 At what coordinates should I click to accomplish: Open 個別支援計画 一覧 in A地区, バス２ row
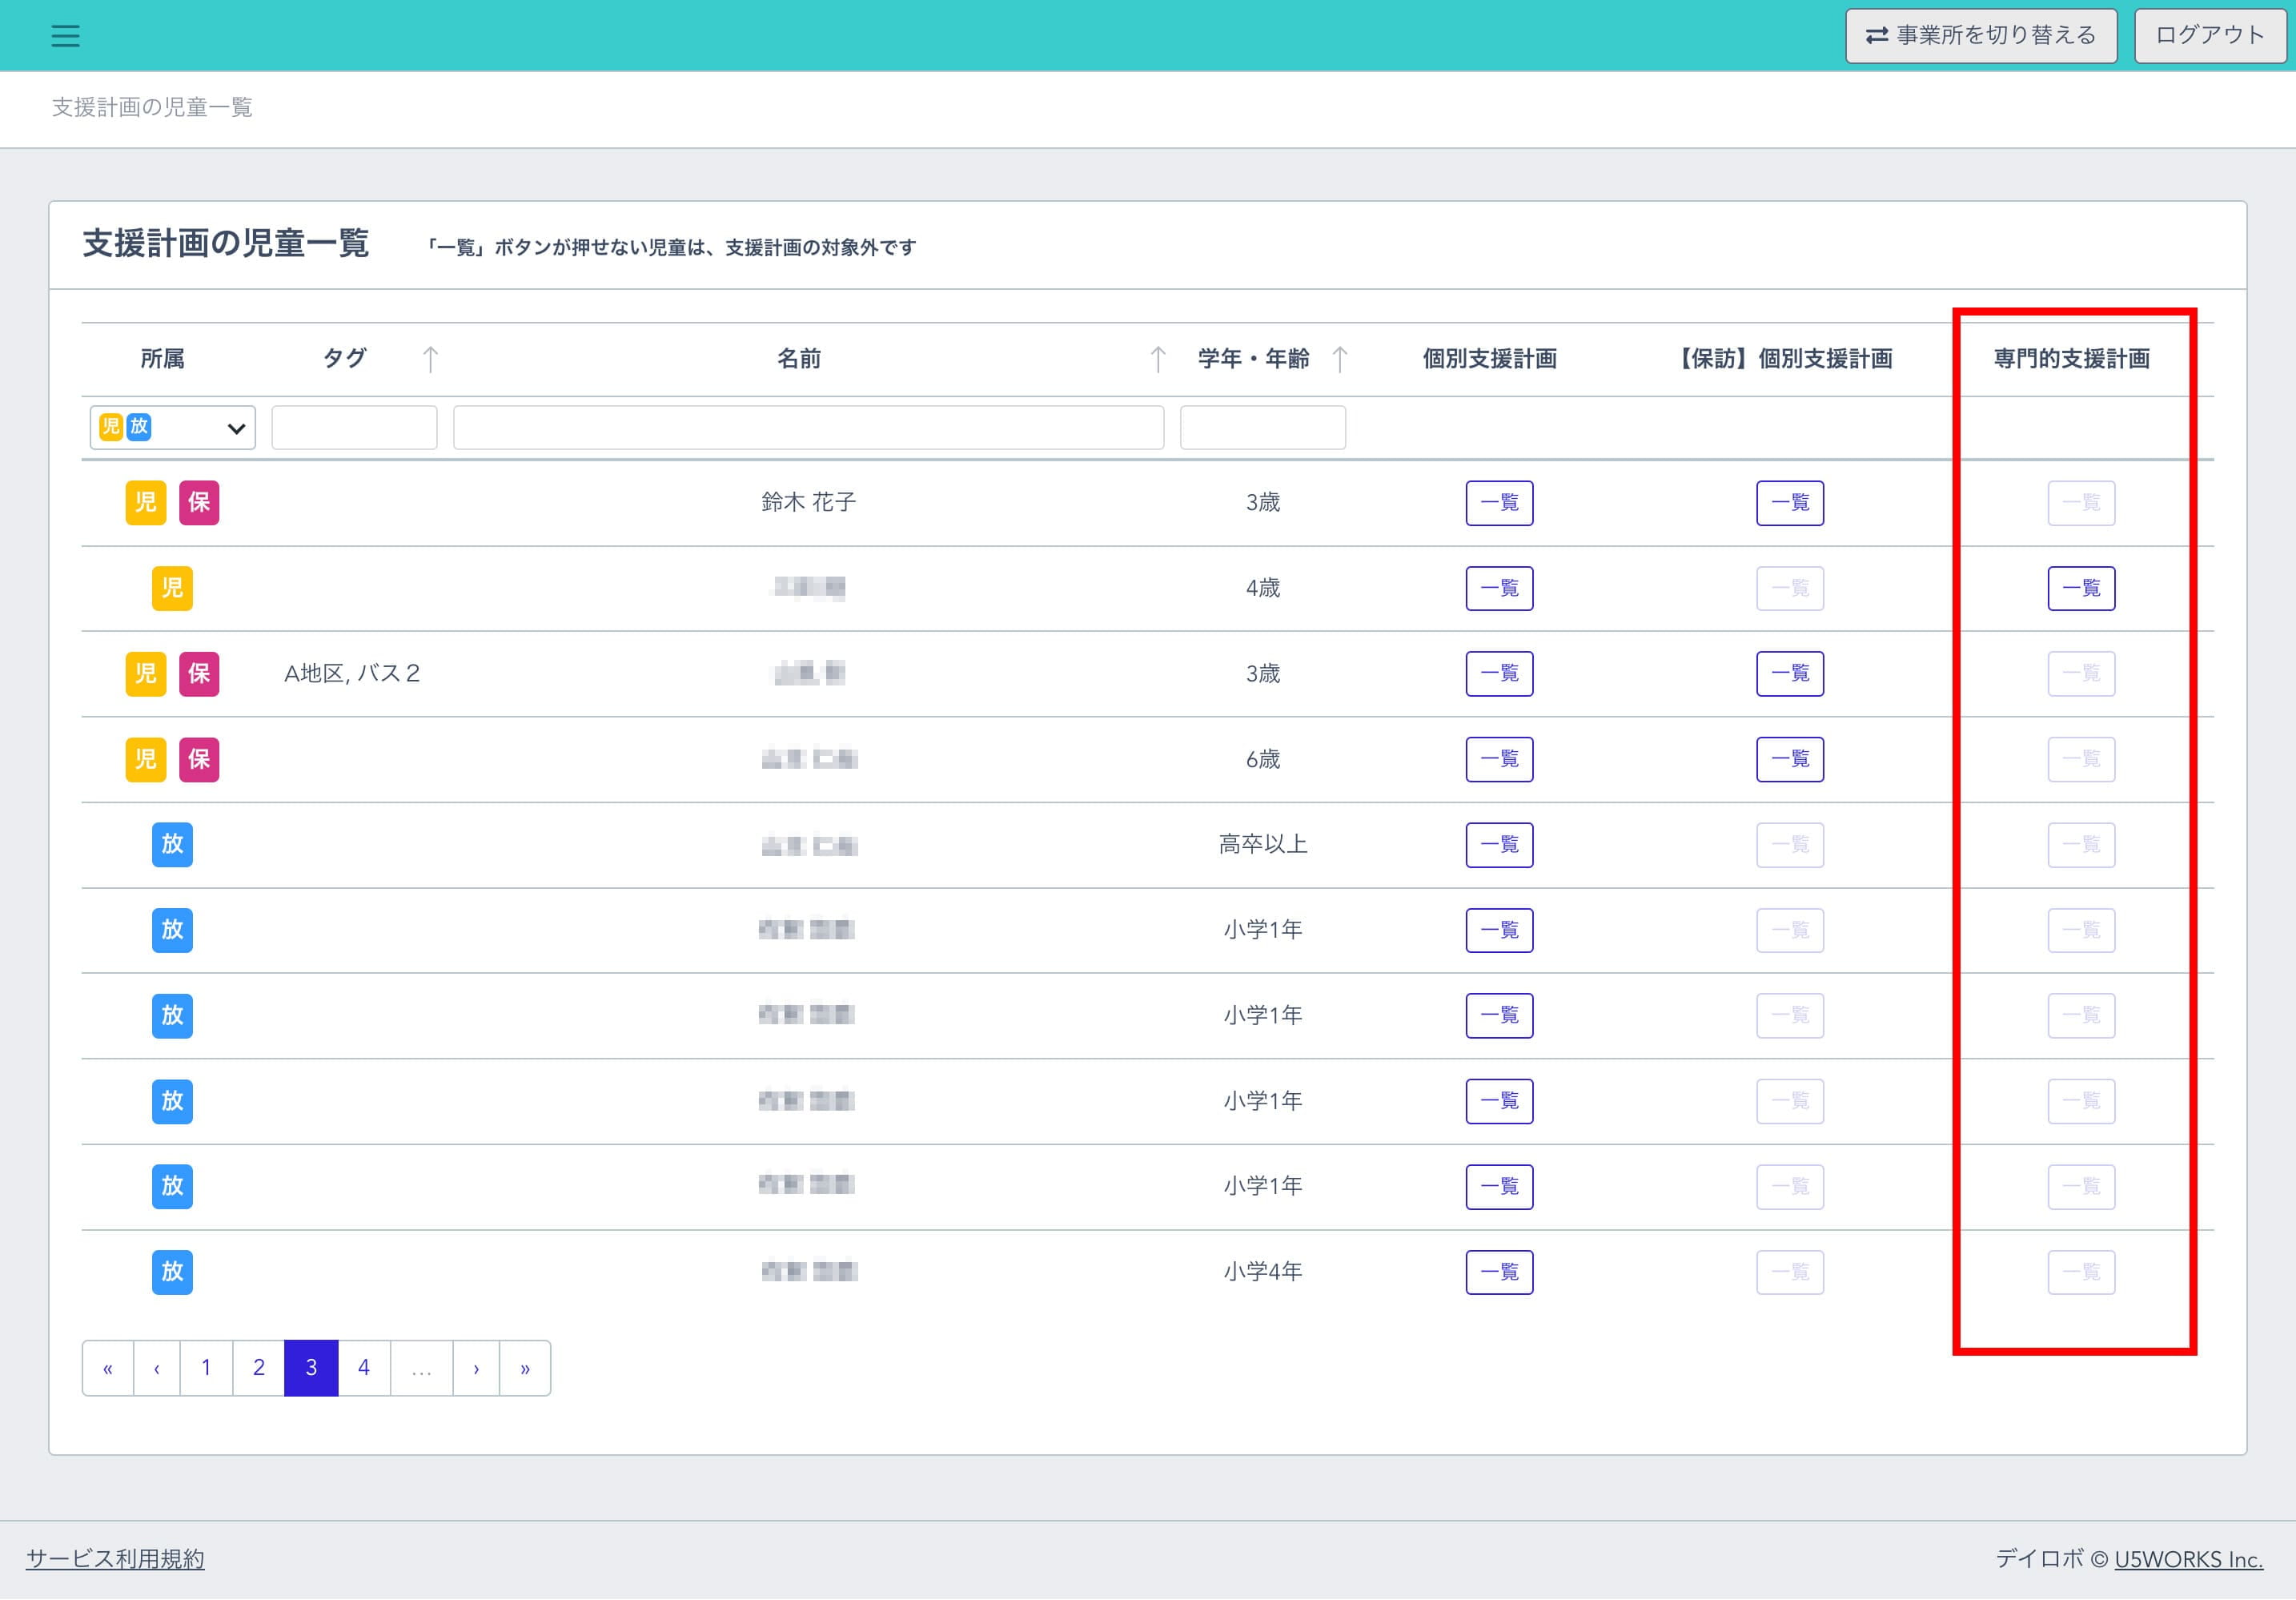[x=1499, y=673]
